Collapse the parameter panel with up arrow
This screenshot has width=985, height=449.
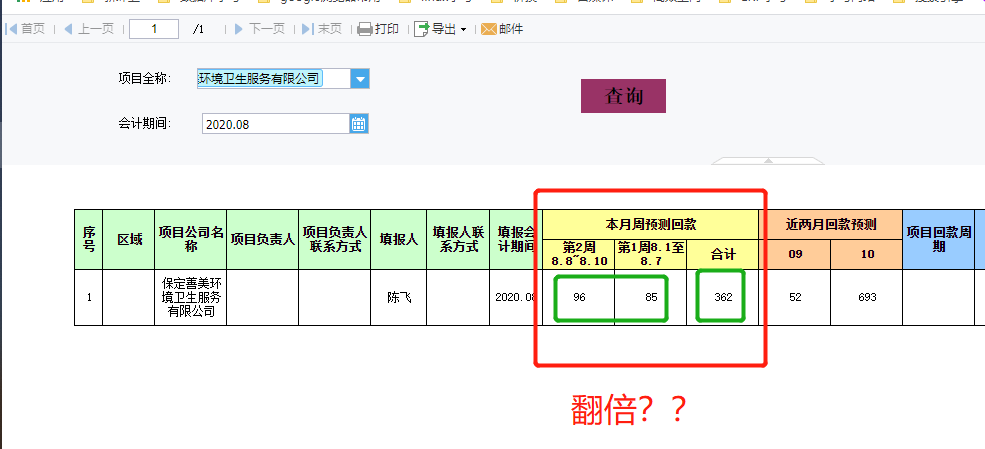click(768, 161)
